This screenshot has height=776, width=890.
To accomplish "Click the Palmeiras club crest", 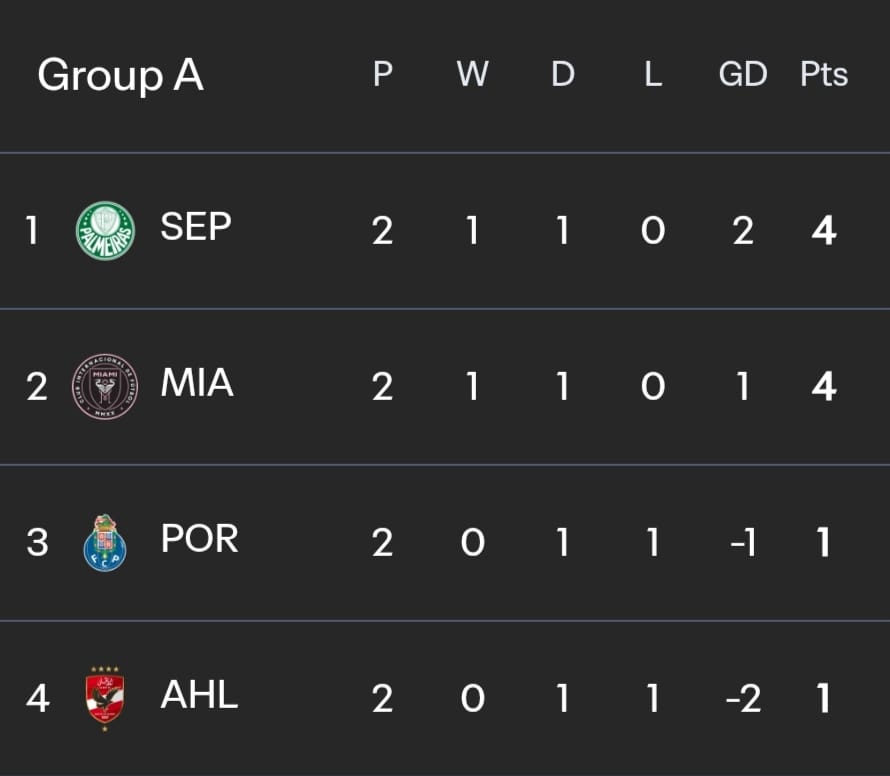I will [x=106, y=231].
